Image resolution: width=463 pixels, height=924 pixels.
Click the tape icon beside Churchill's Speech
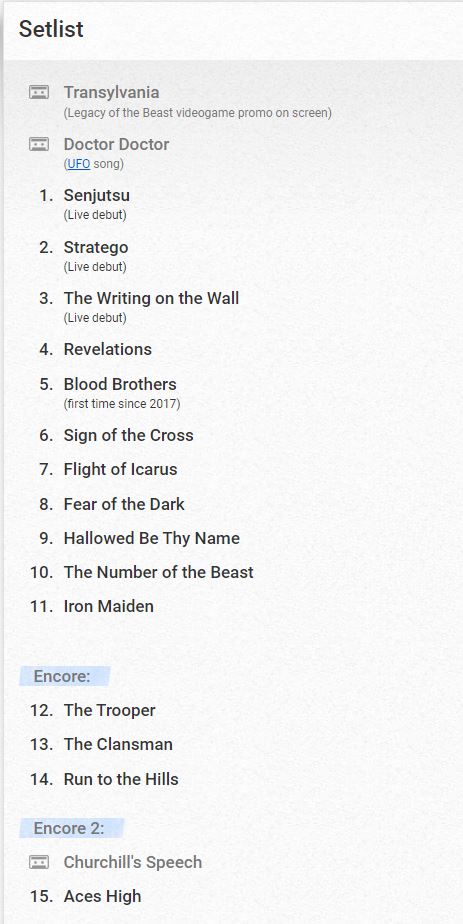point(39,862)
